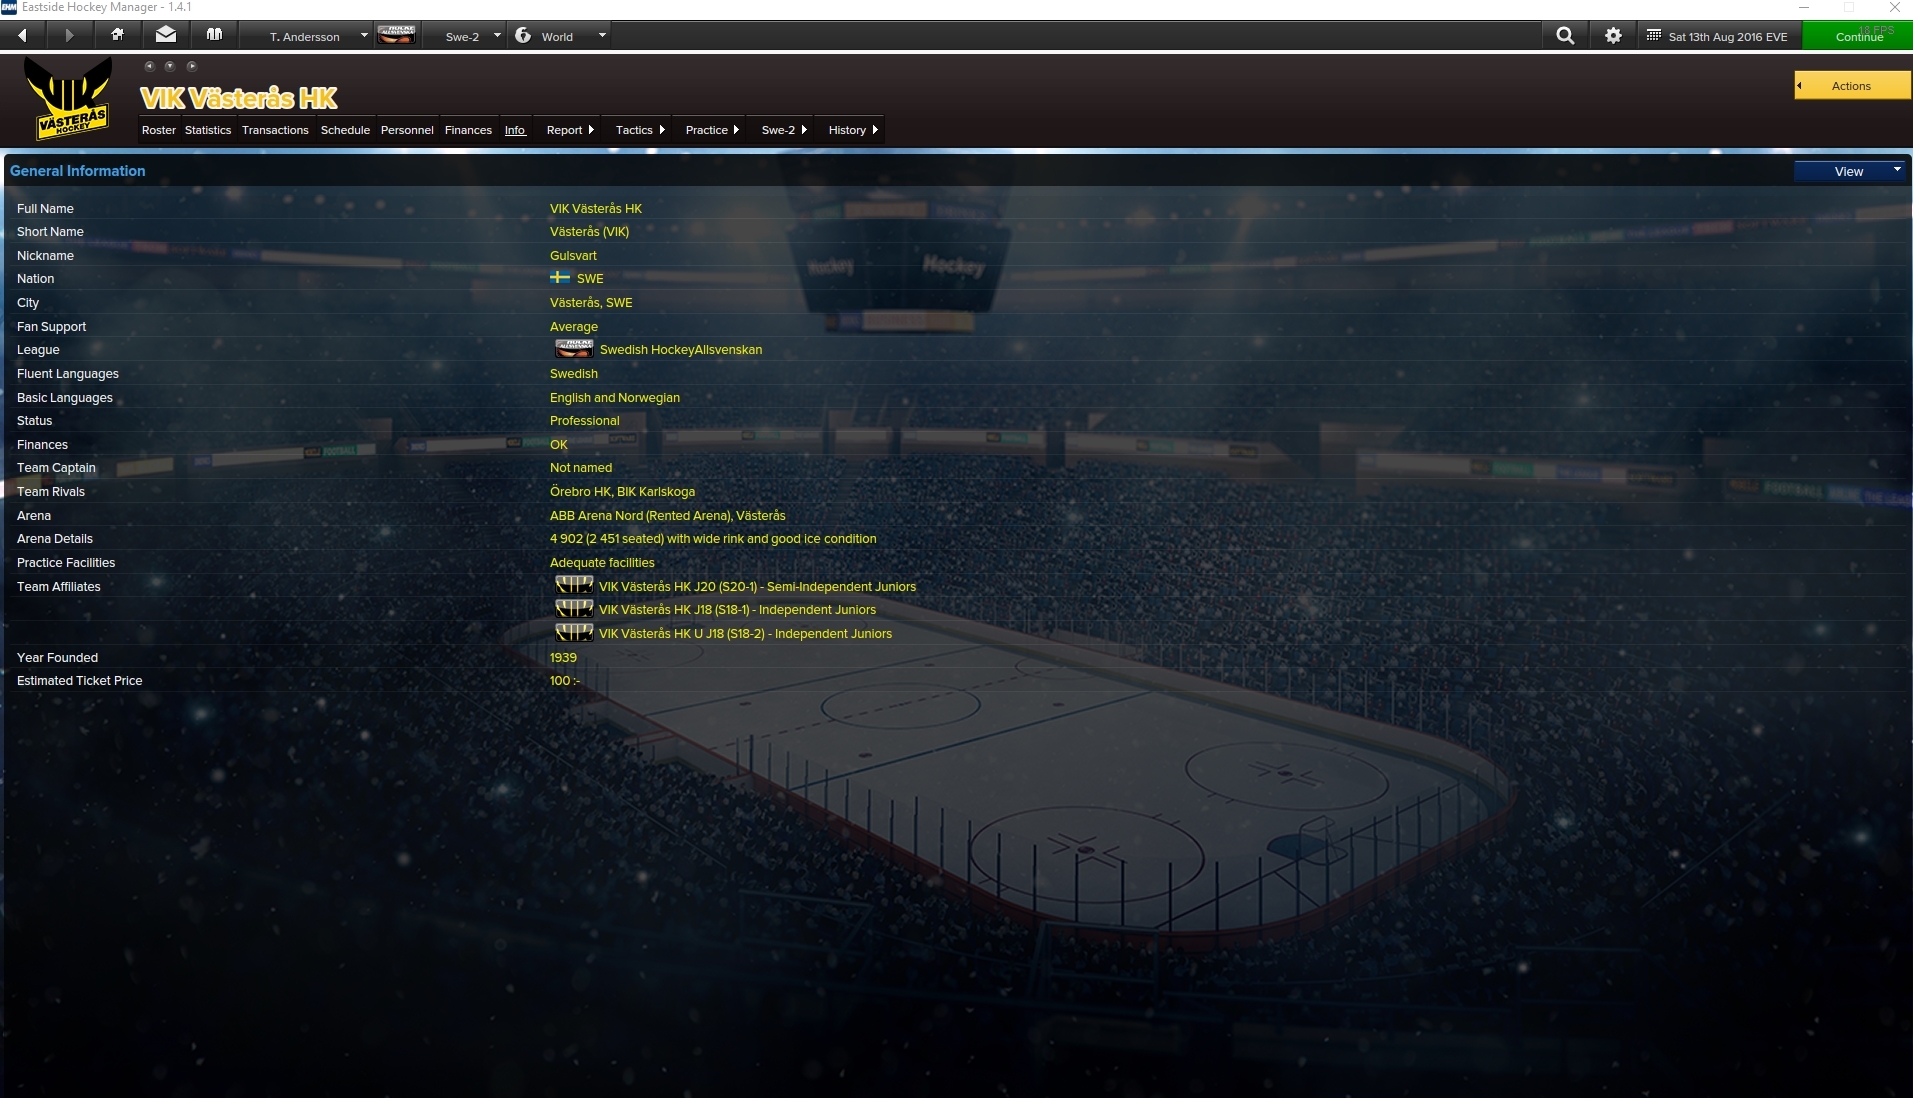Open the Personnel tab
The image size is (1913, 1098).
click(407, 130)
